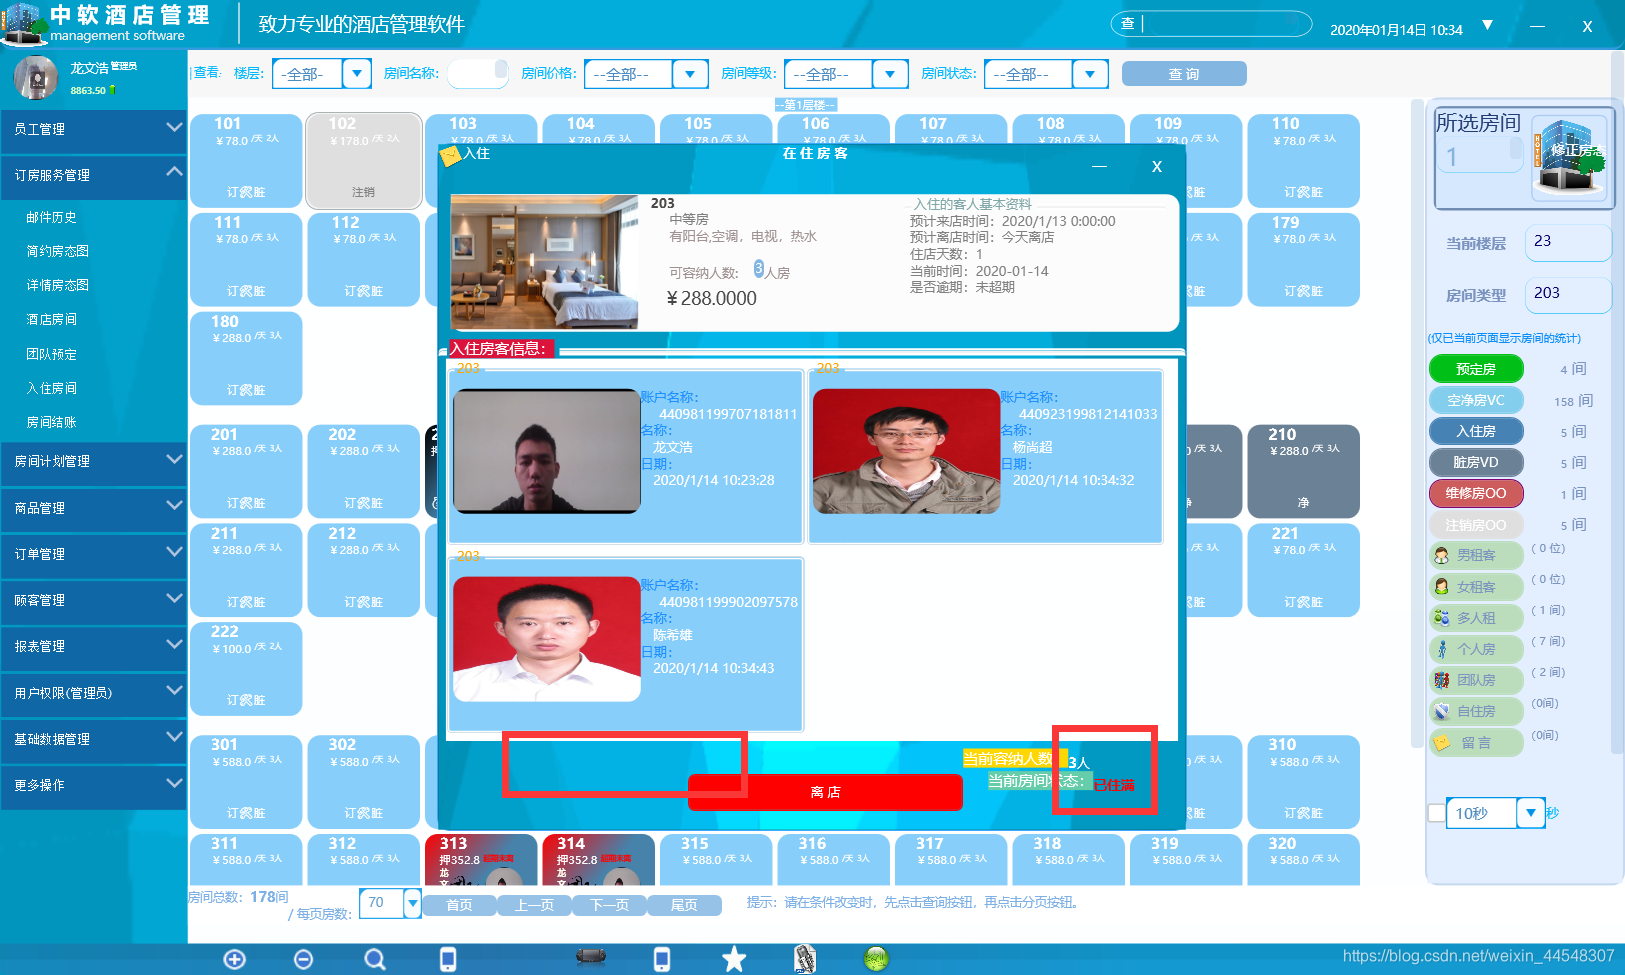Open 入住房间 in the sidebar
This screenshot has height=975, width=1625.
tap(52, 388)
